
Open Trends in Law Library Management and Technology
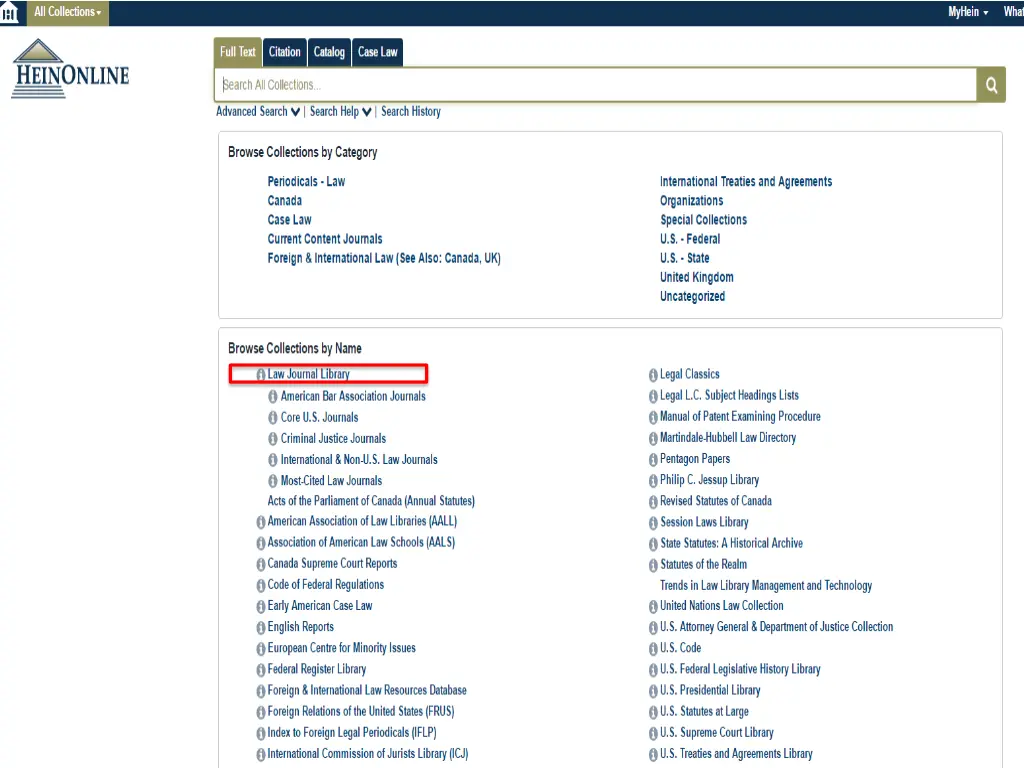(765, 586)
